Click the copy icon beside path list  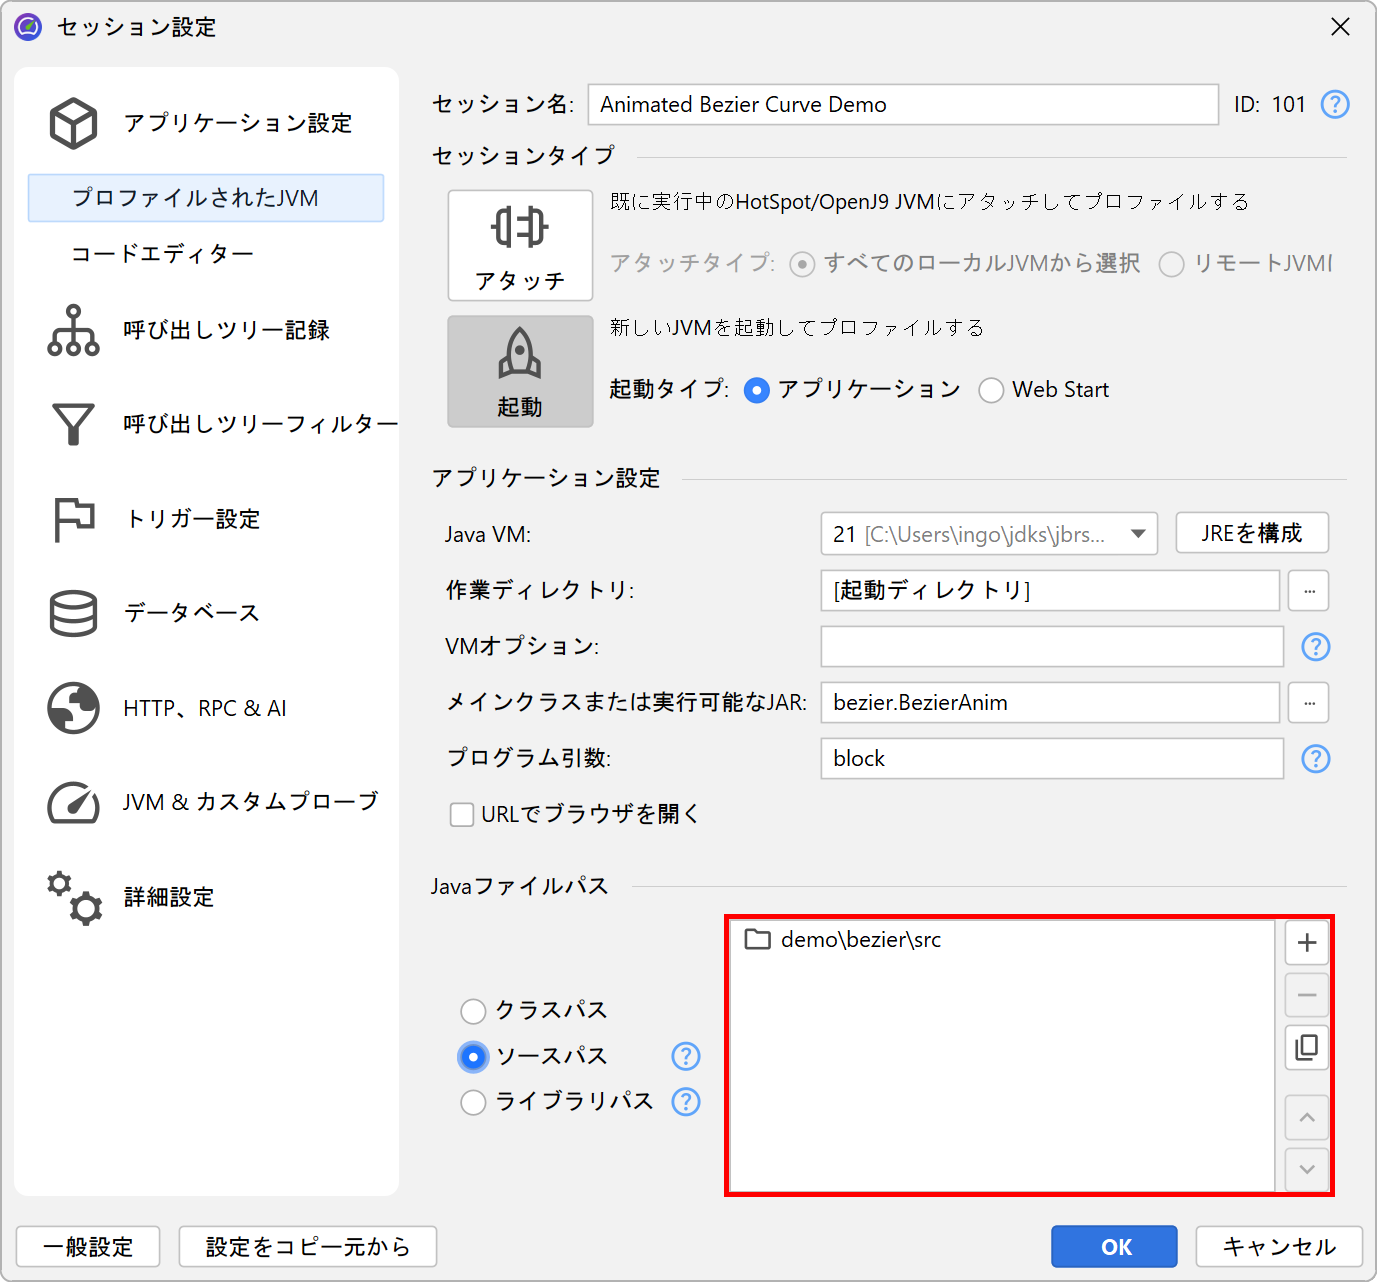click(x=1306, y=1047)
